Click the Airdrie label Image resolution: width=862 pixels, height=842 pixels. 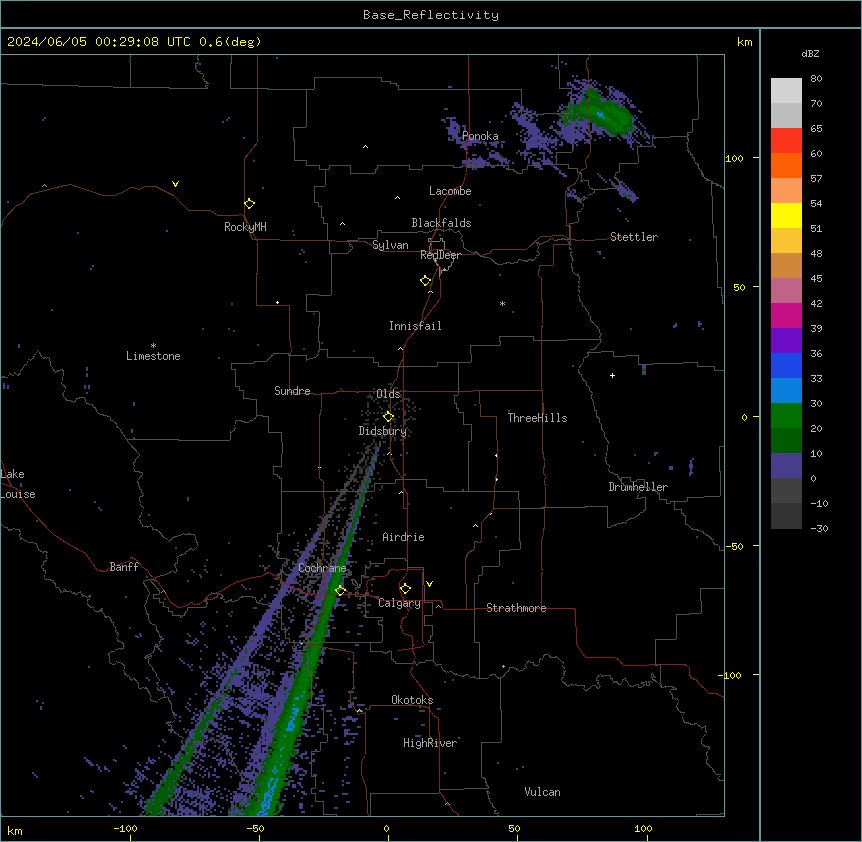click(x=403, y=537)
